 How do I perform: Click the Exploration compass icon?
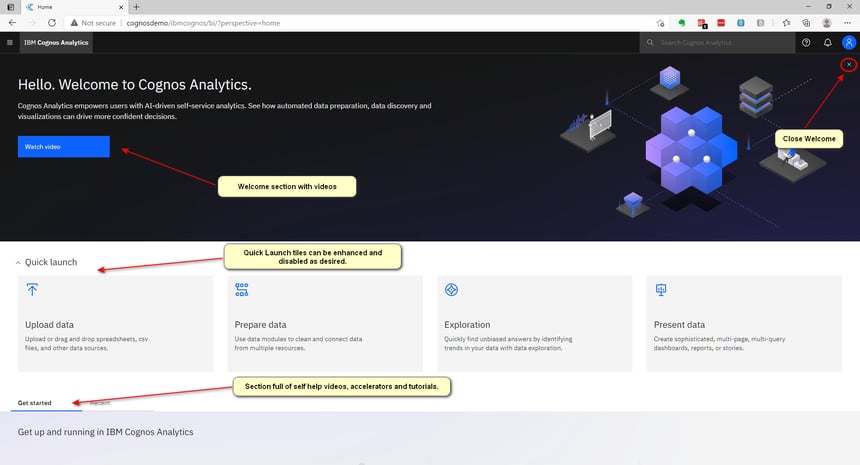tap(451, 290)
